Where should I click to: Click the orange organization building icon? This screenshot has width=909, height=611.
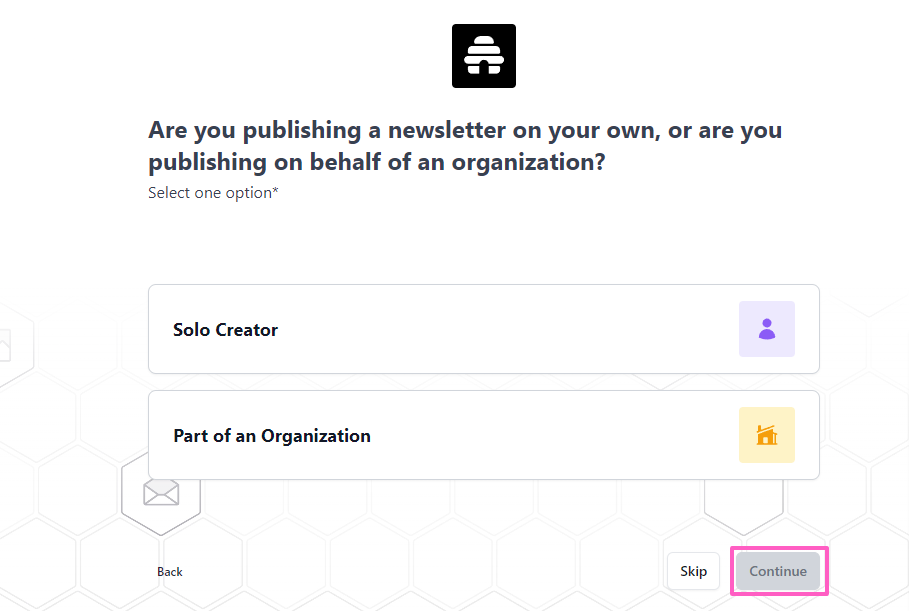pyautogui.click(x=767, y=435)
